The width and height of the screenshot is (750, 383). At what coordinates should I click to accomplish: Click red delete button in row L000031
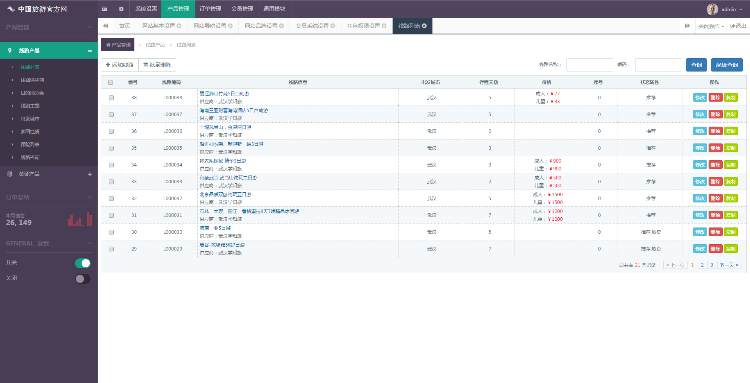(715, 215)
